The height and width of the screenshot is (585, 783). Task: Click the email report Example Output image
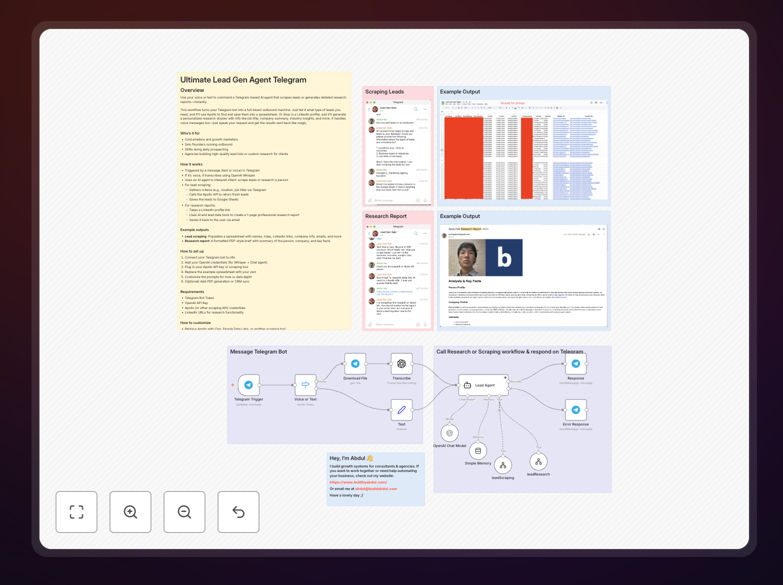(523, 276)
